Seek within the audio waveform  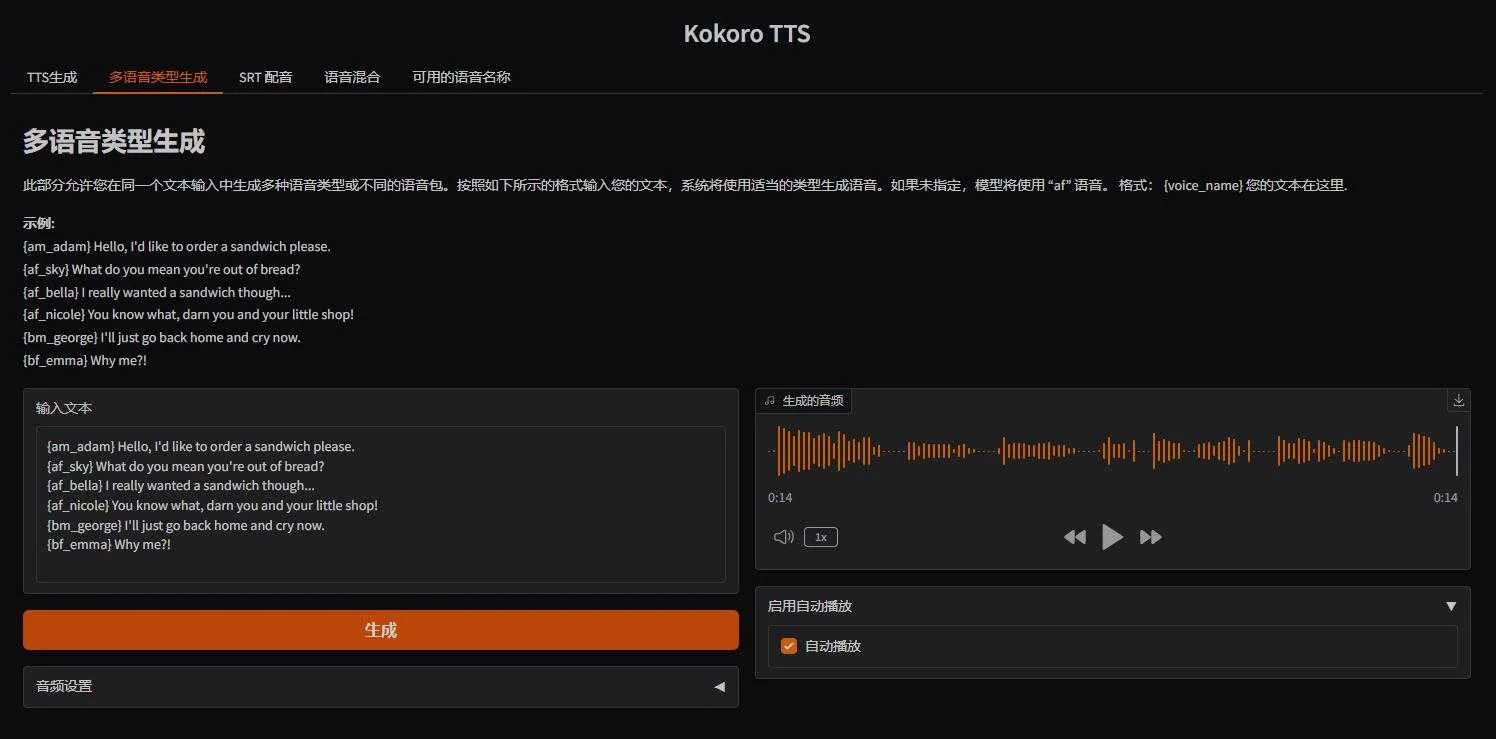(1112, 451)
